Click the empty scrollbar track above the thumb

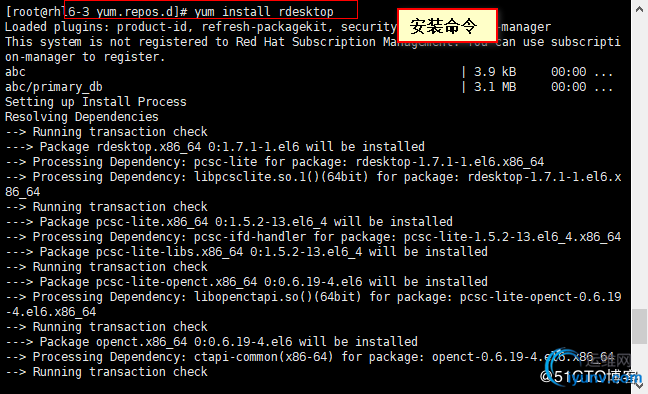pyautogui.click(x=639, y=163)
